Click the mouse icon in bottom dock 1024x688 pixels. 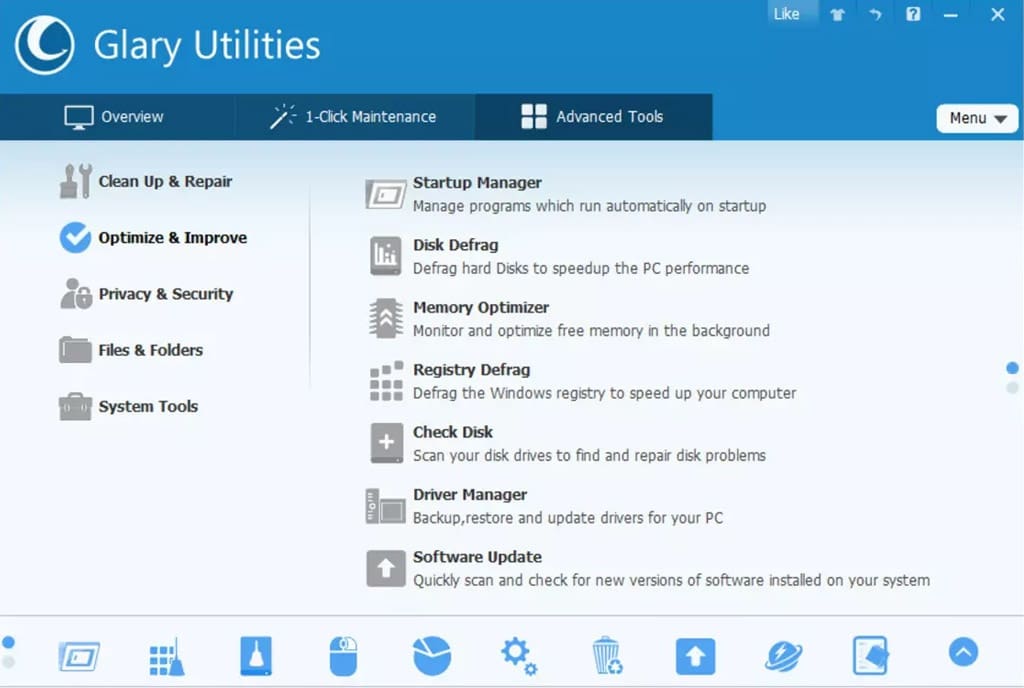coord(343,656)
